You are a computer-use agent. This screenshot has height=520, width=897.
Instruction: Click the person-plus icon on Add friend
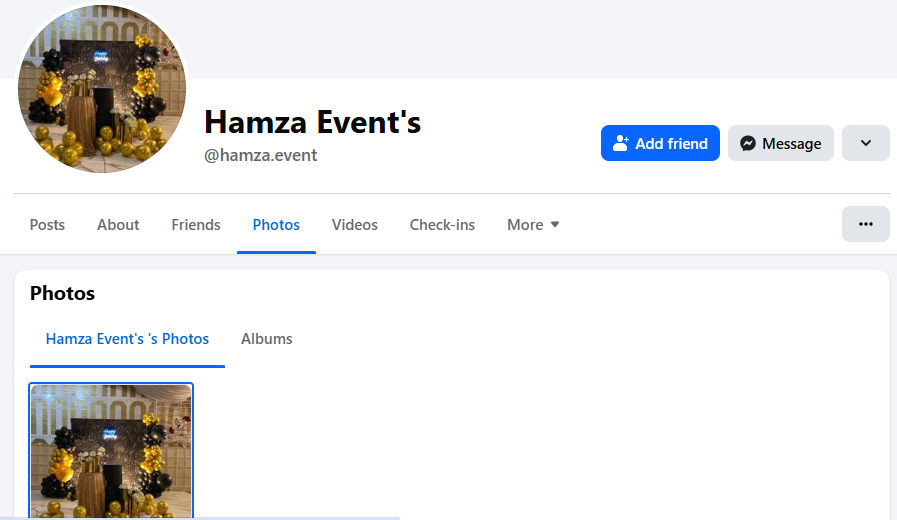pyautogui.click(x=621, y=143)
